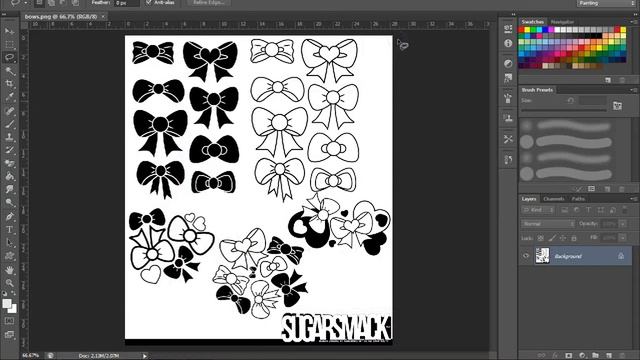640x360 pixels.
Task: Select the Brush tool
Action: (x=9, y=124)
